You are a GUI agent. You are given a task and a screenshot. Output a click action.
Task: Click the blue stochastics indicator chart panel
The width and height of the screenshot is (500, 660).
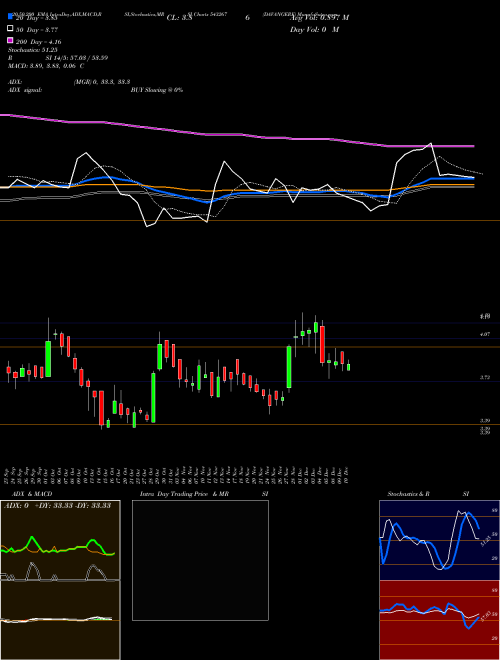(x=439, y=540)
